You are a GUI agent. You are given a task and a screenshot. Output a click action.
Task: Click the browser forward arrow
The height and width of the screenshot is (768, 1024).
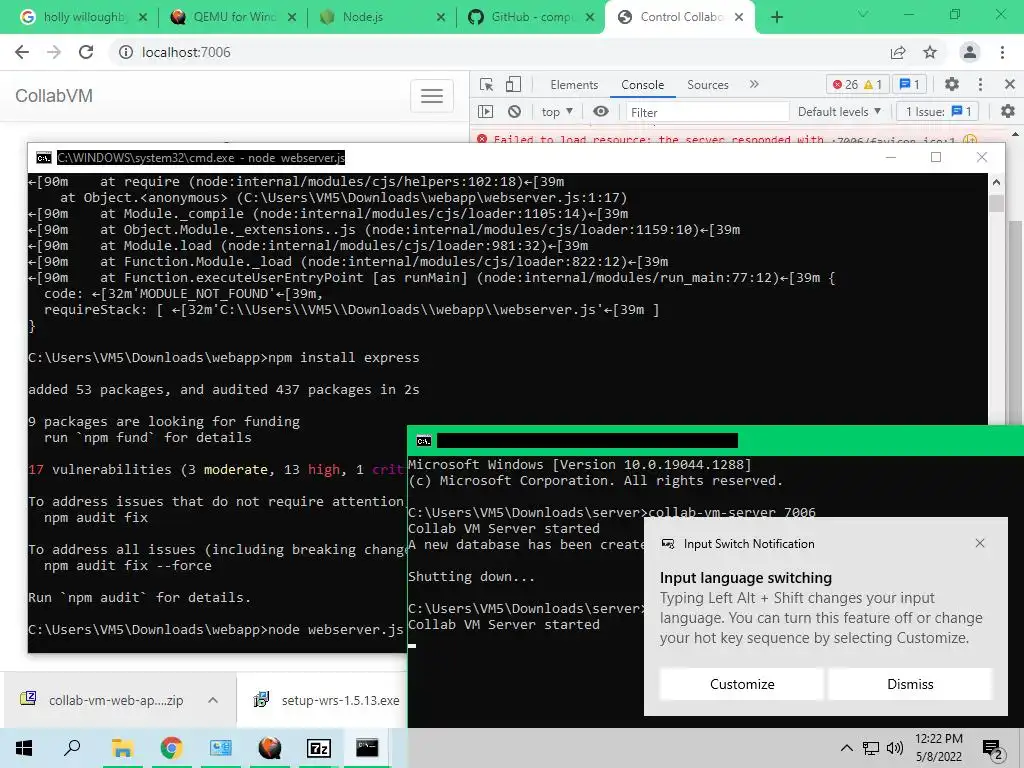[x=54, y=52]
